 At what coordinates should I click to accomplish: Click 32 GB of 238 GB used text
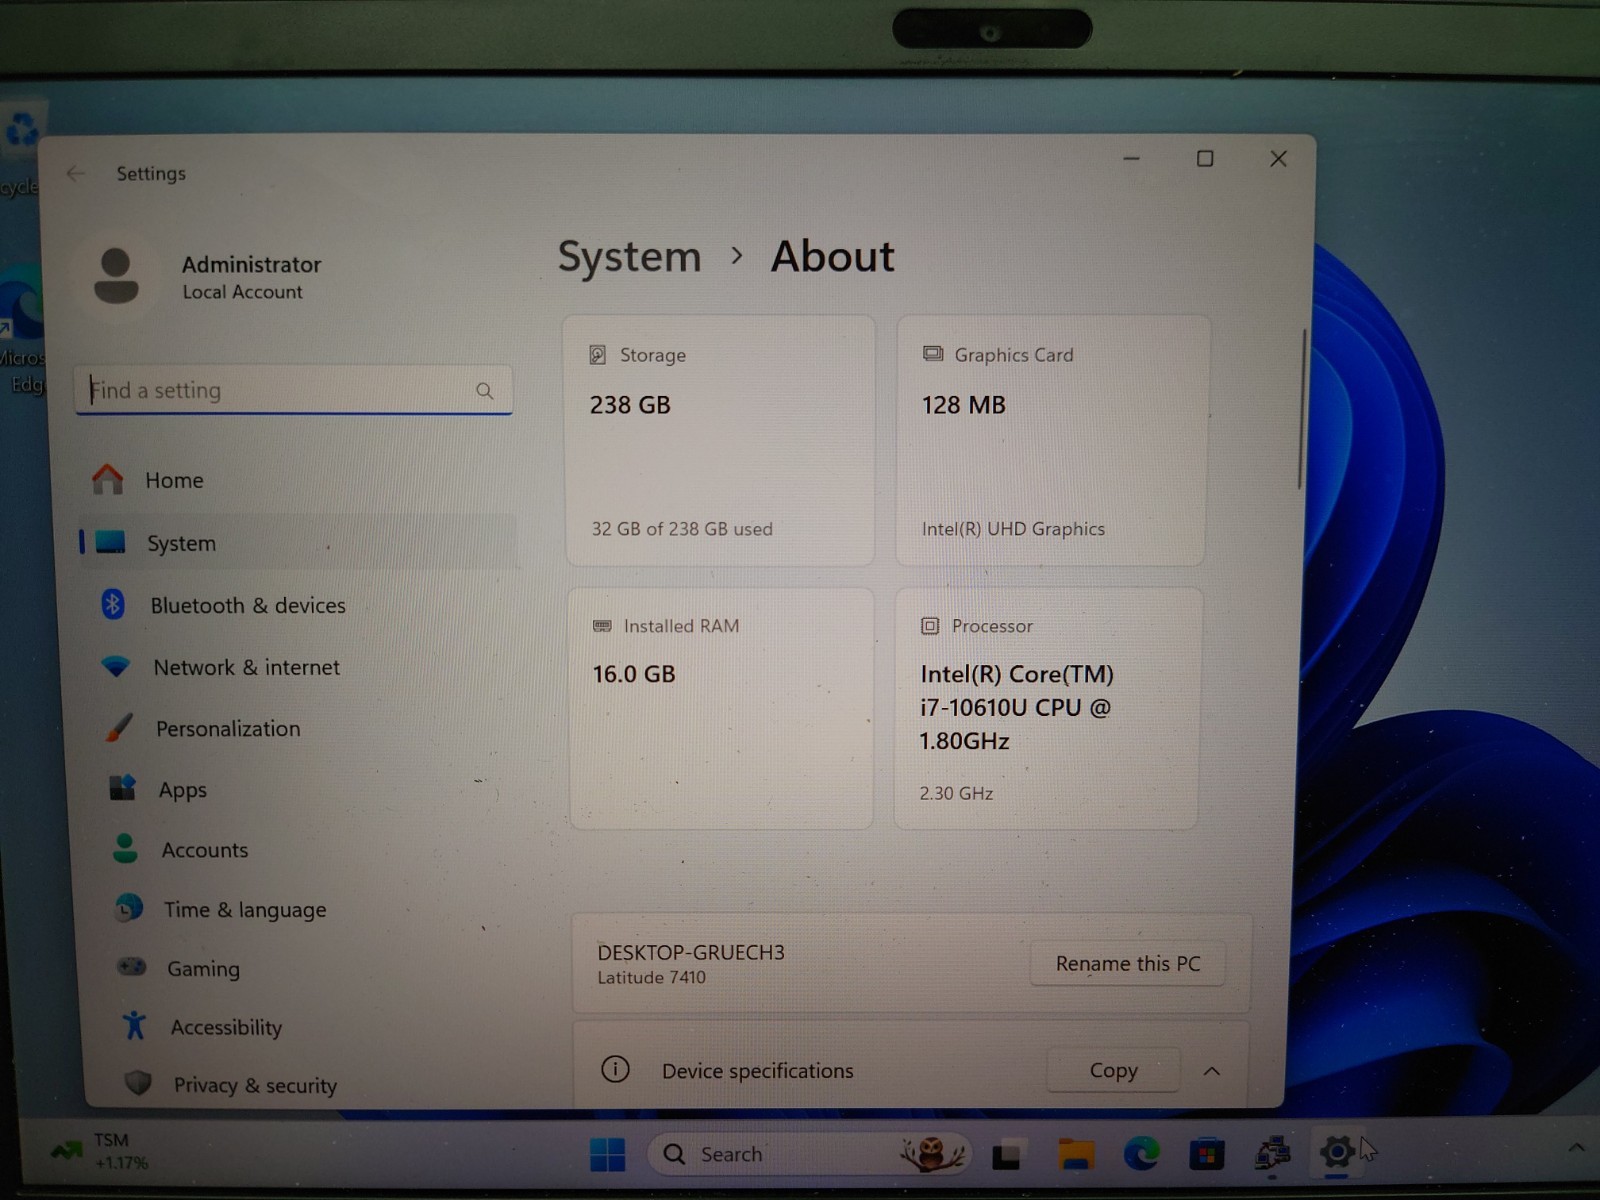click(x=682, y=529)
